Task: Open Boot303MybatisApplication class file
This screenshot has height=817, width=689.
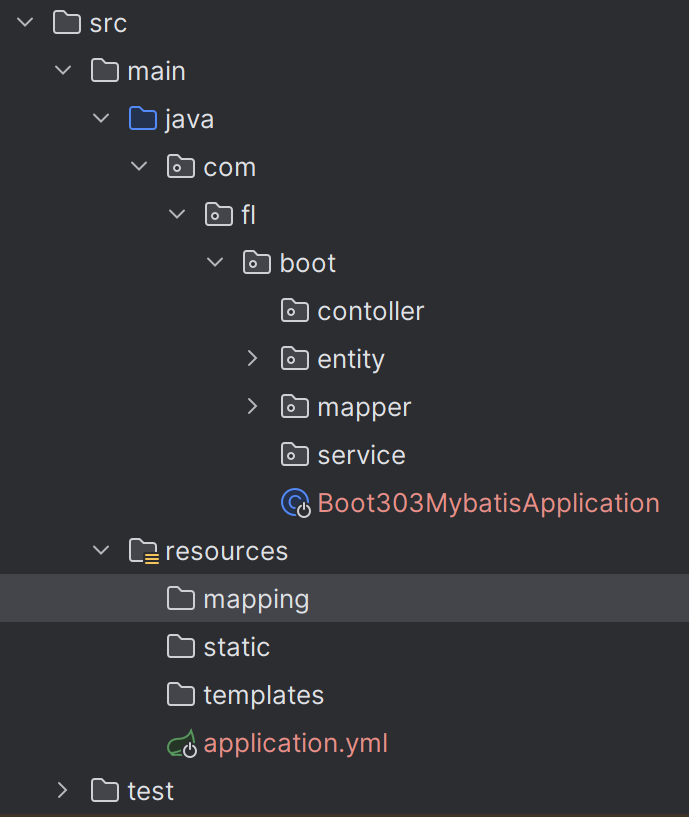Action: point(488,503)
